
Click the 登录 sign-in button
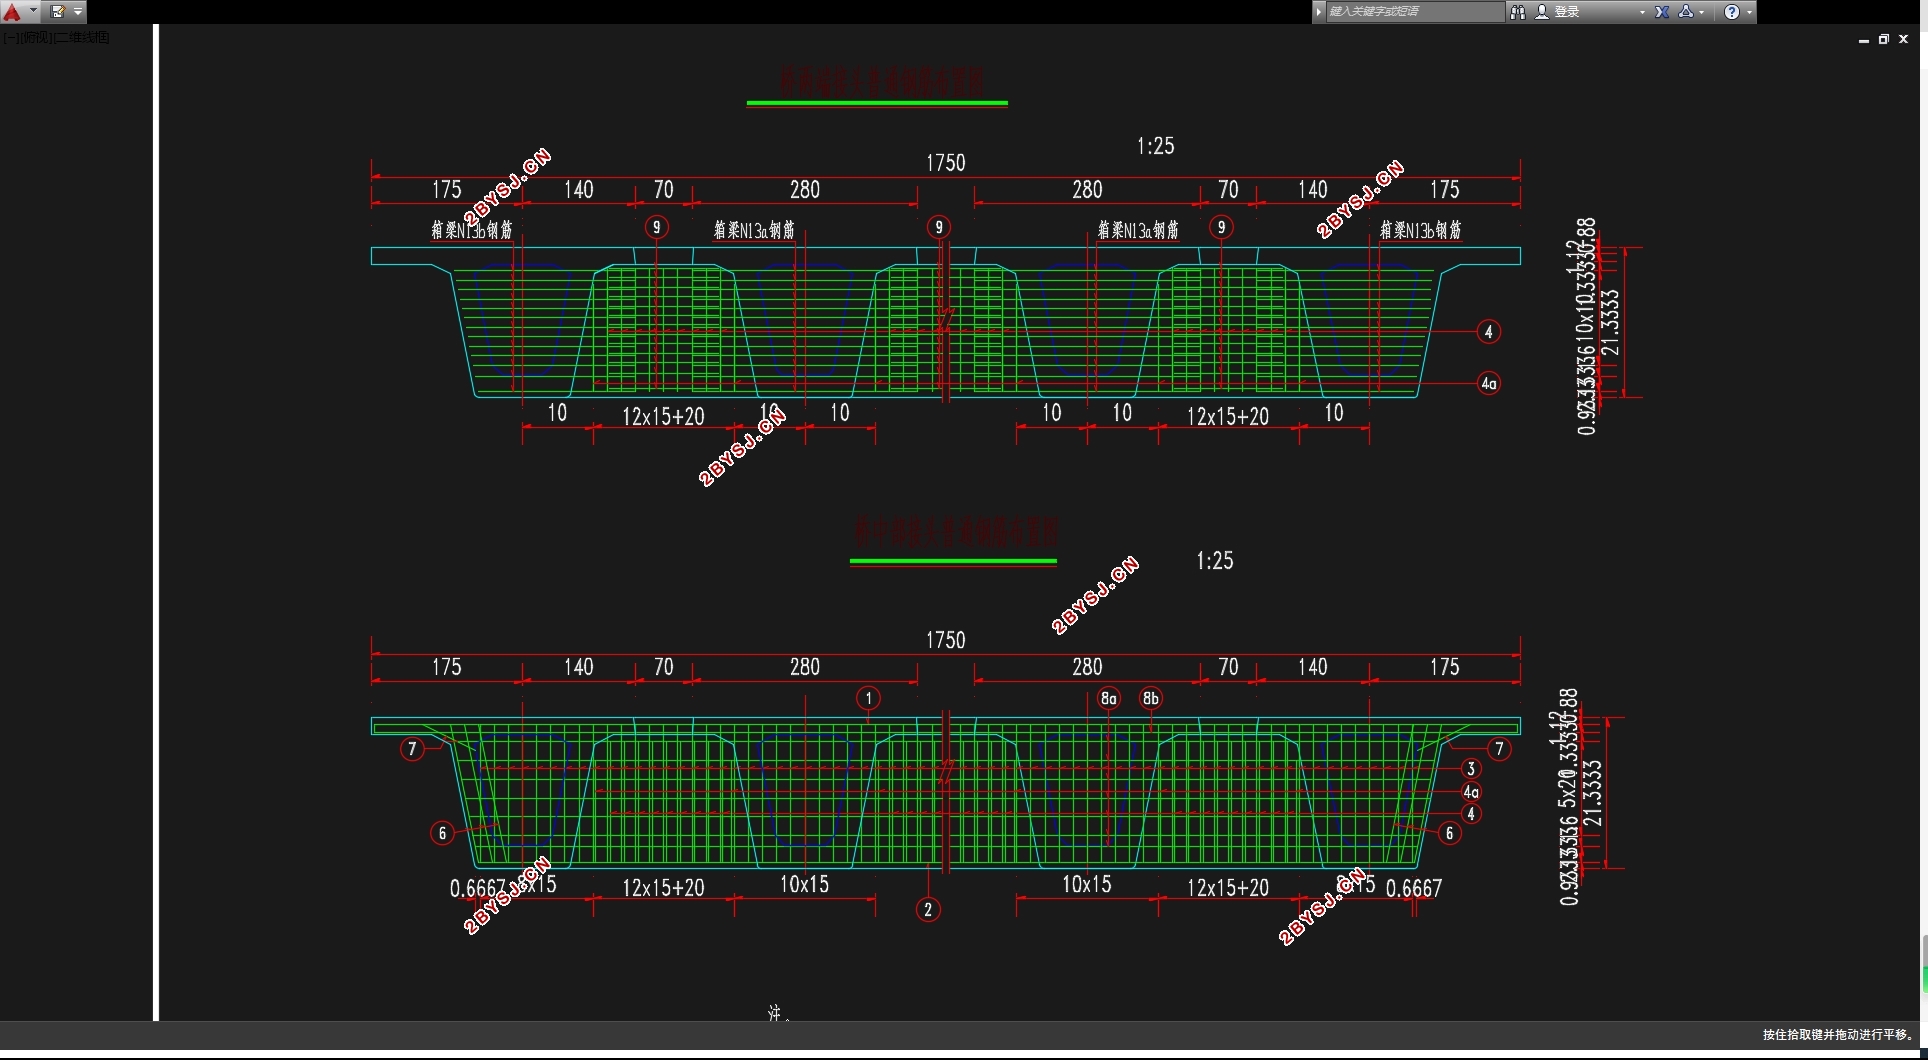[x=1558, y=12]
